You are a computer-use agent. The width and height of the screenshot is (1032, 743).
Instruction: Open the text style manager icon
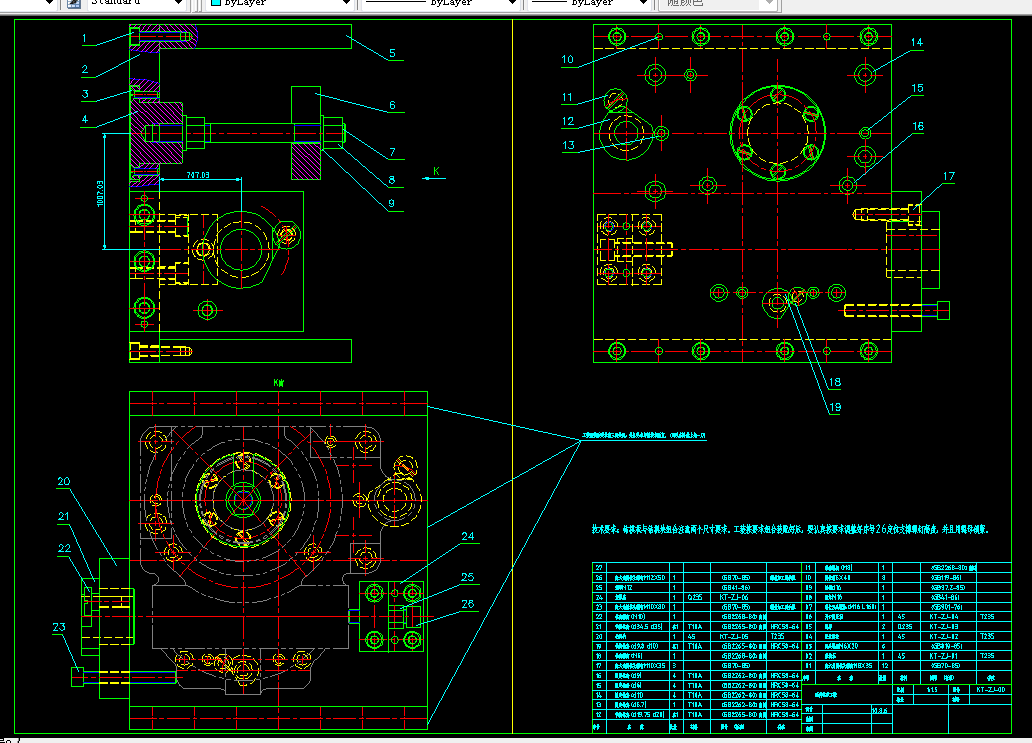pyautogui.click(x=74, y=3)
